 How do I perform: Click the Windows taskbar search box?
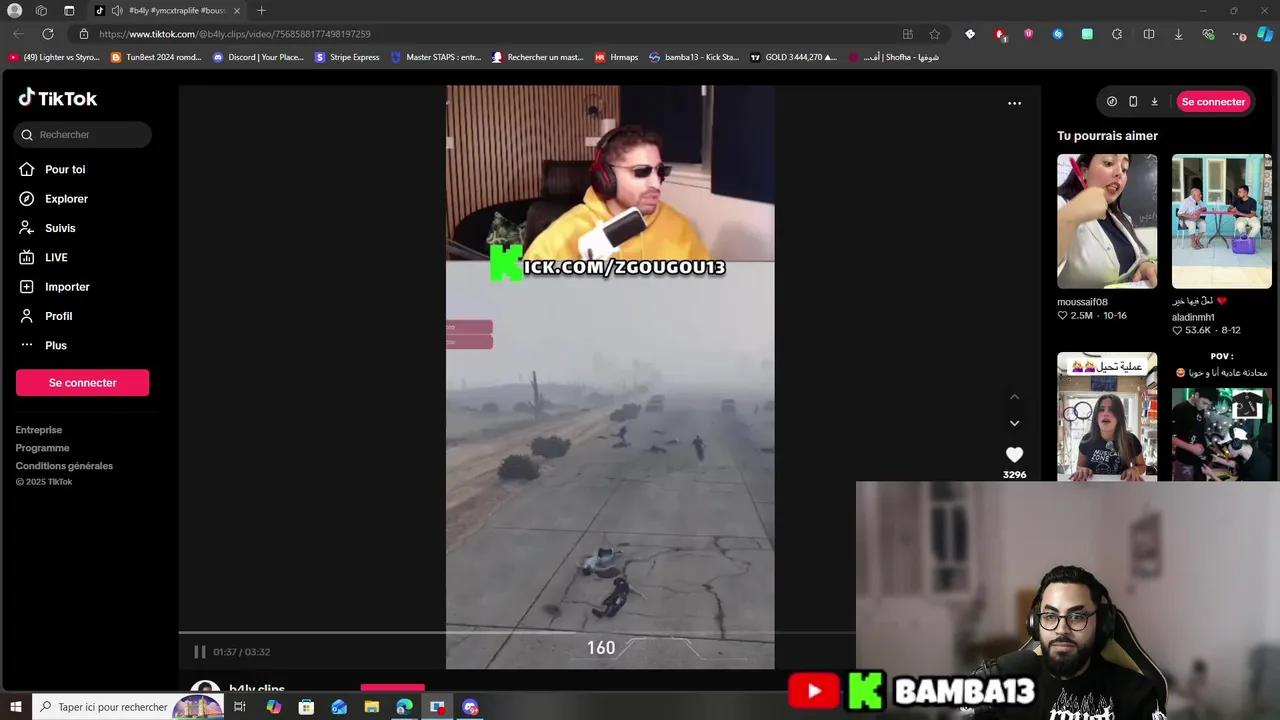tap(127, 707)
